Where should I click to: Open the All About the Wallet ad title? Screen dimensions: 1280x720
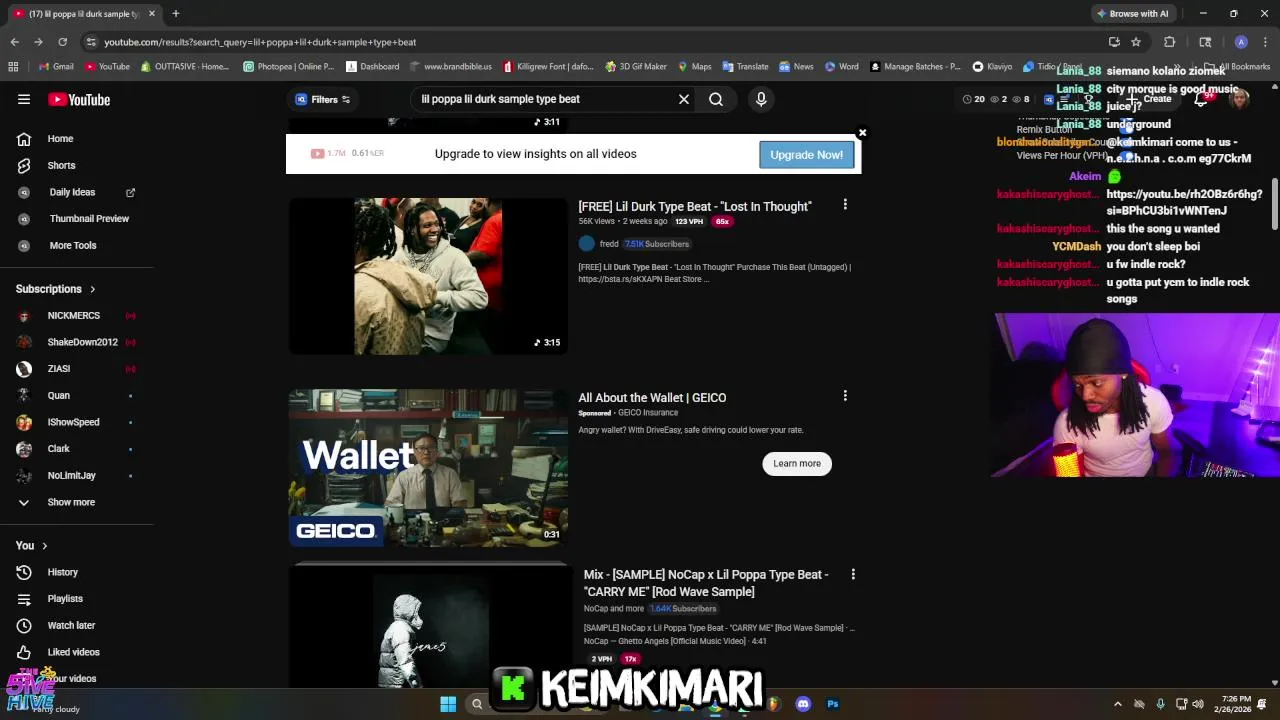coord(652,398)
